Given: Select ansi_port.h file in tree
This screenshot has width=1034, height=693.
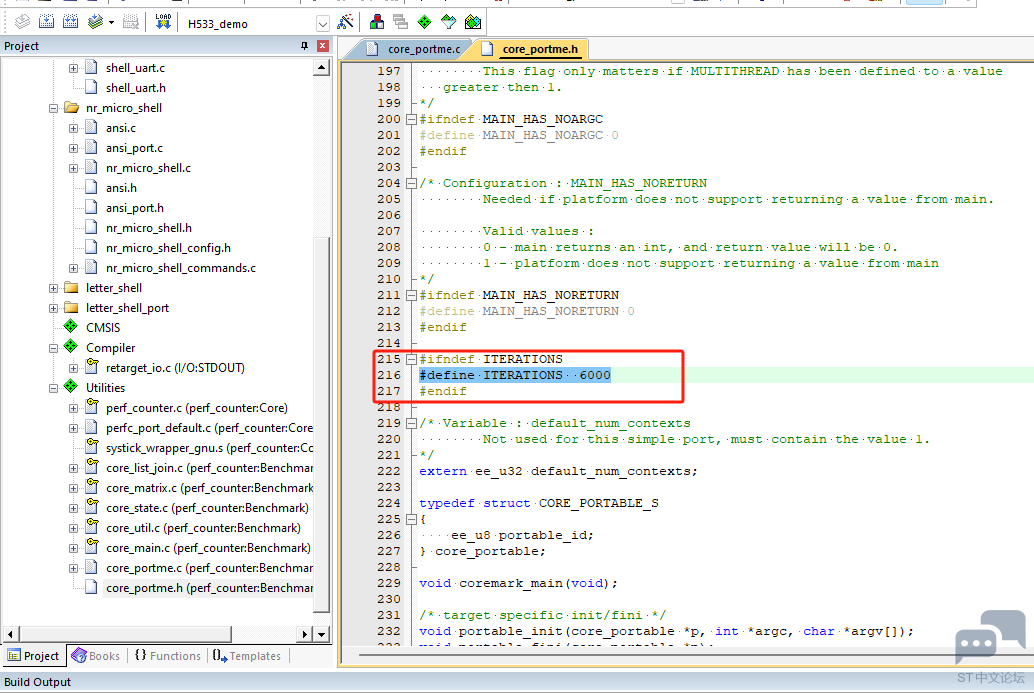Looking at the screenshot, I should click(135, 208).
